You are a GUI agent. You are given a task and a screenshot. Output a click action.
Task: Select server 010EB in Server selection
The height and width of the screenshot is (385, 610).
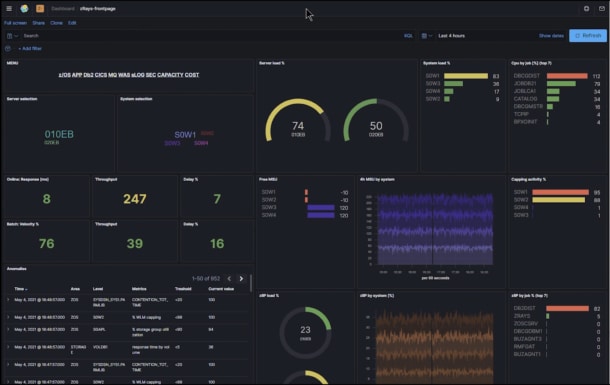(x=59, y=134)
